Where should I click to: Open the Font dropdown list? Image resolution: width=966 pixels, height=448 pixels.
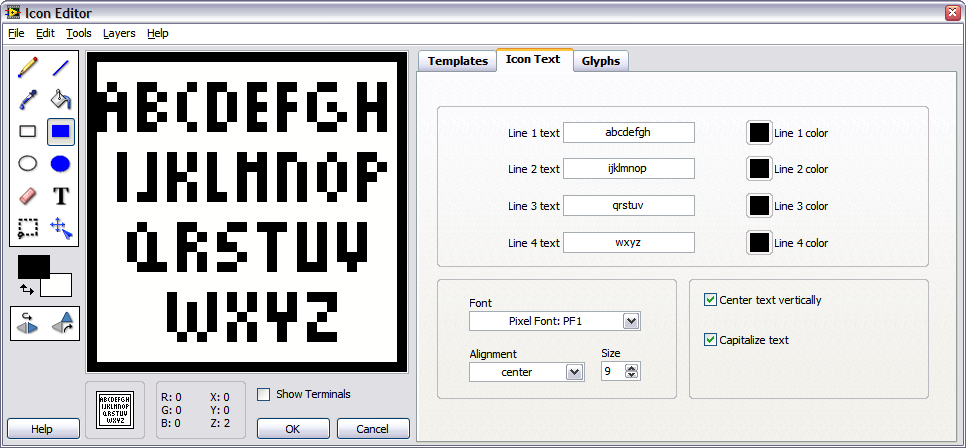630,321
